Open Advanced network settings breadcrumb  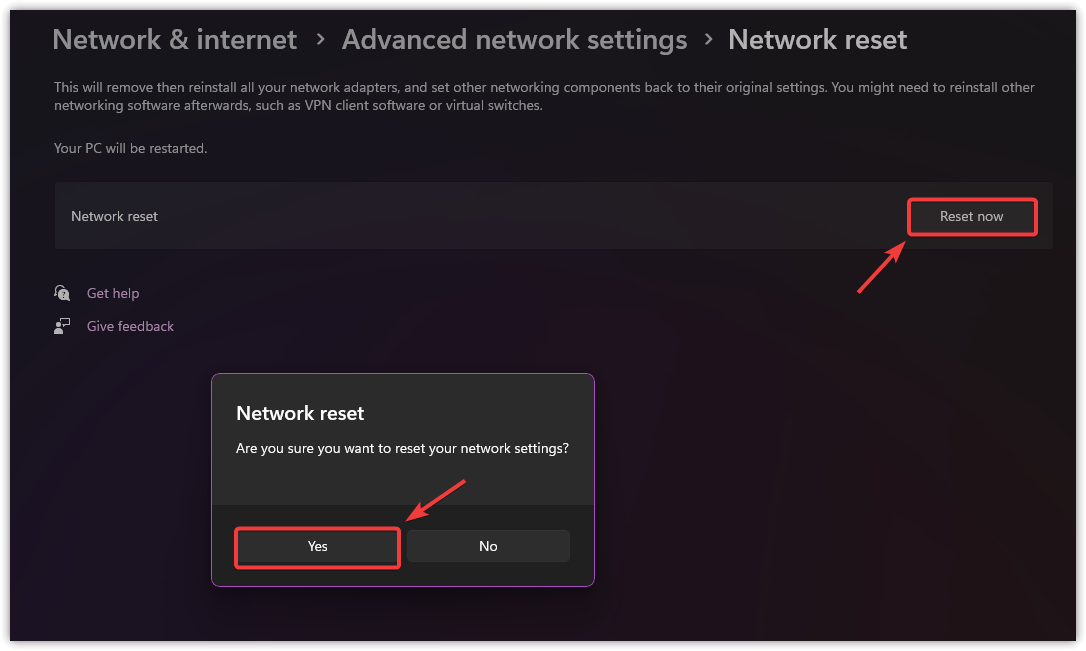[x=514, y=40]
